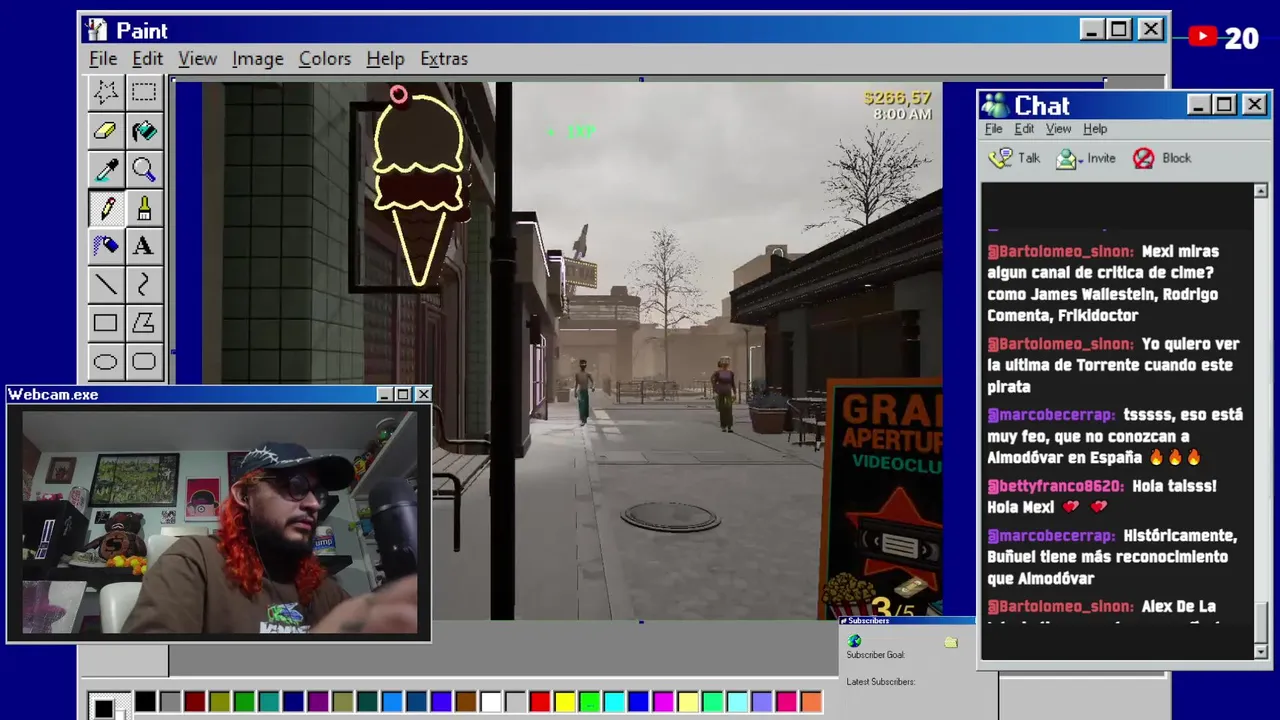Choose the Brush tool
The image size is (1280, 720).
pyautogui.click(x=143, y=208)
